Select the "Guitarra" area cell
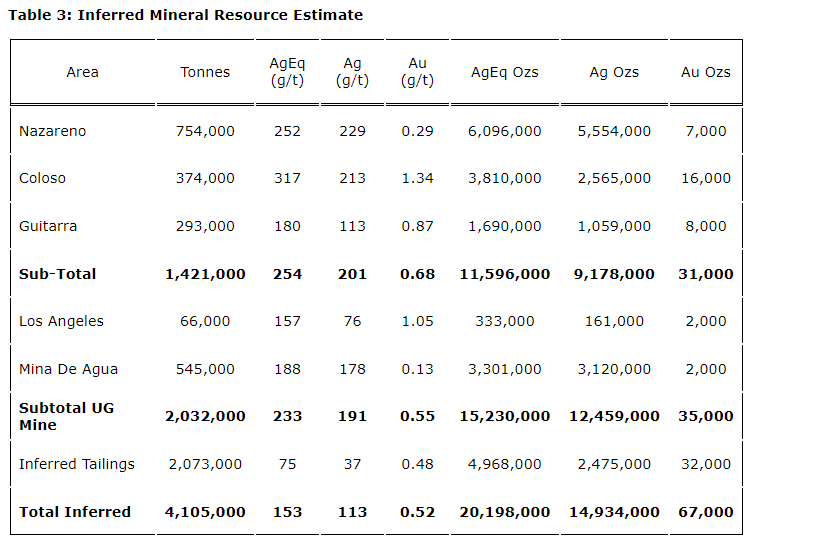The width and height of the screenshot is (816, 540). point(48,226)
